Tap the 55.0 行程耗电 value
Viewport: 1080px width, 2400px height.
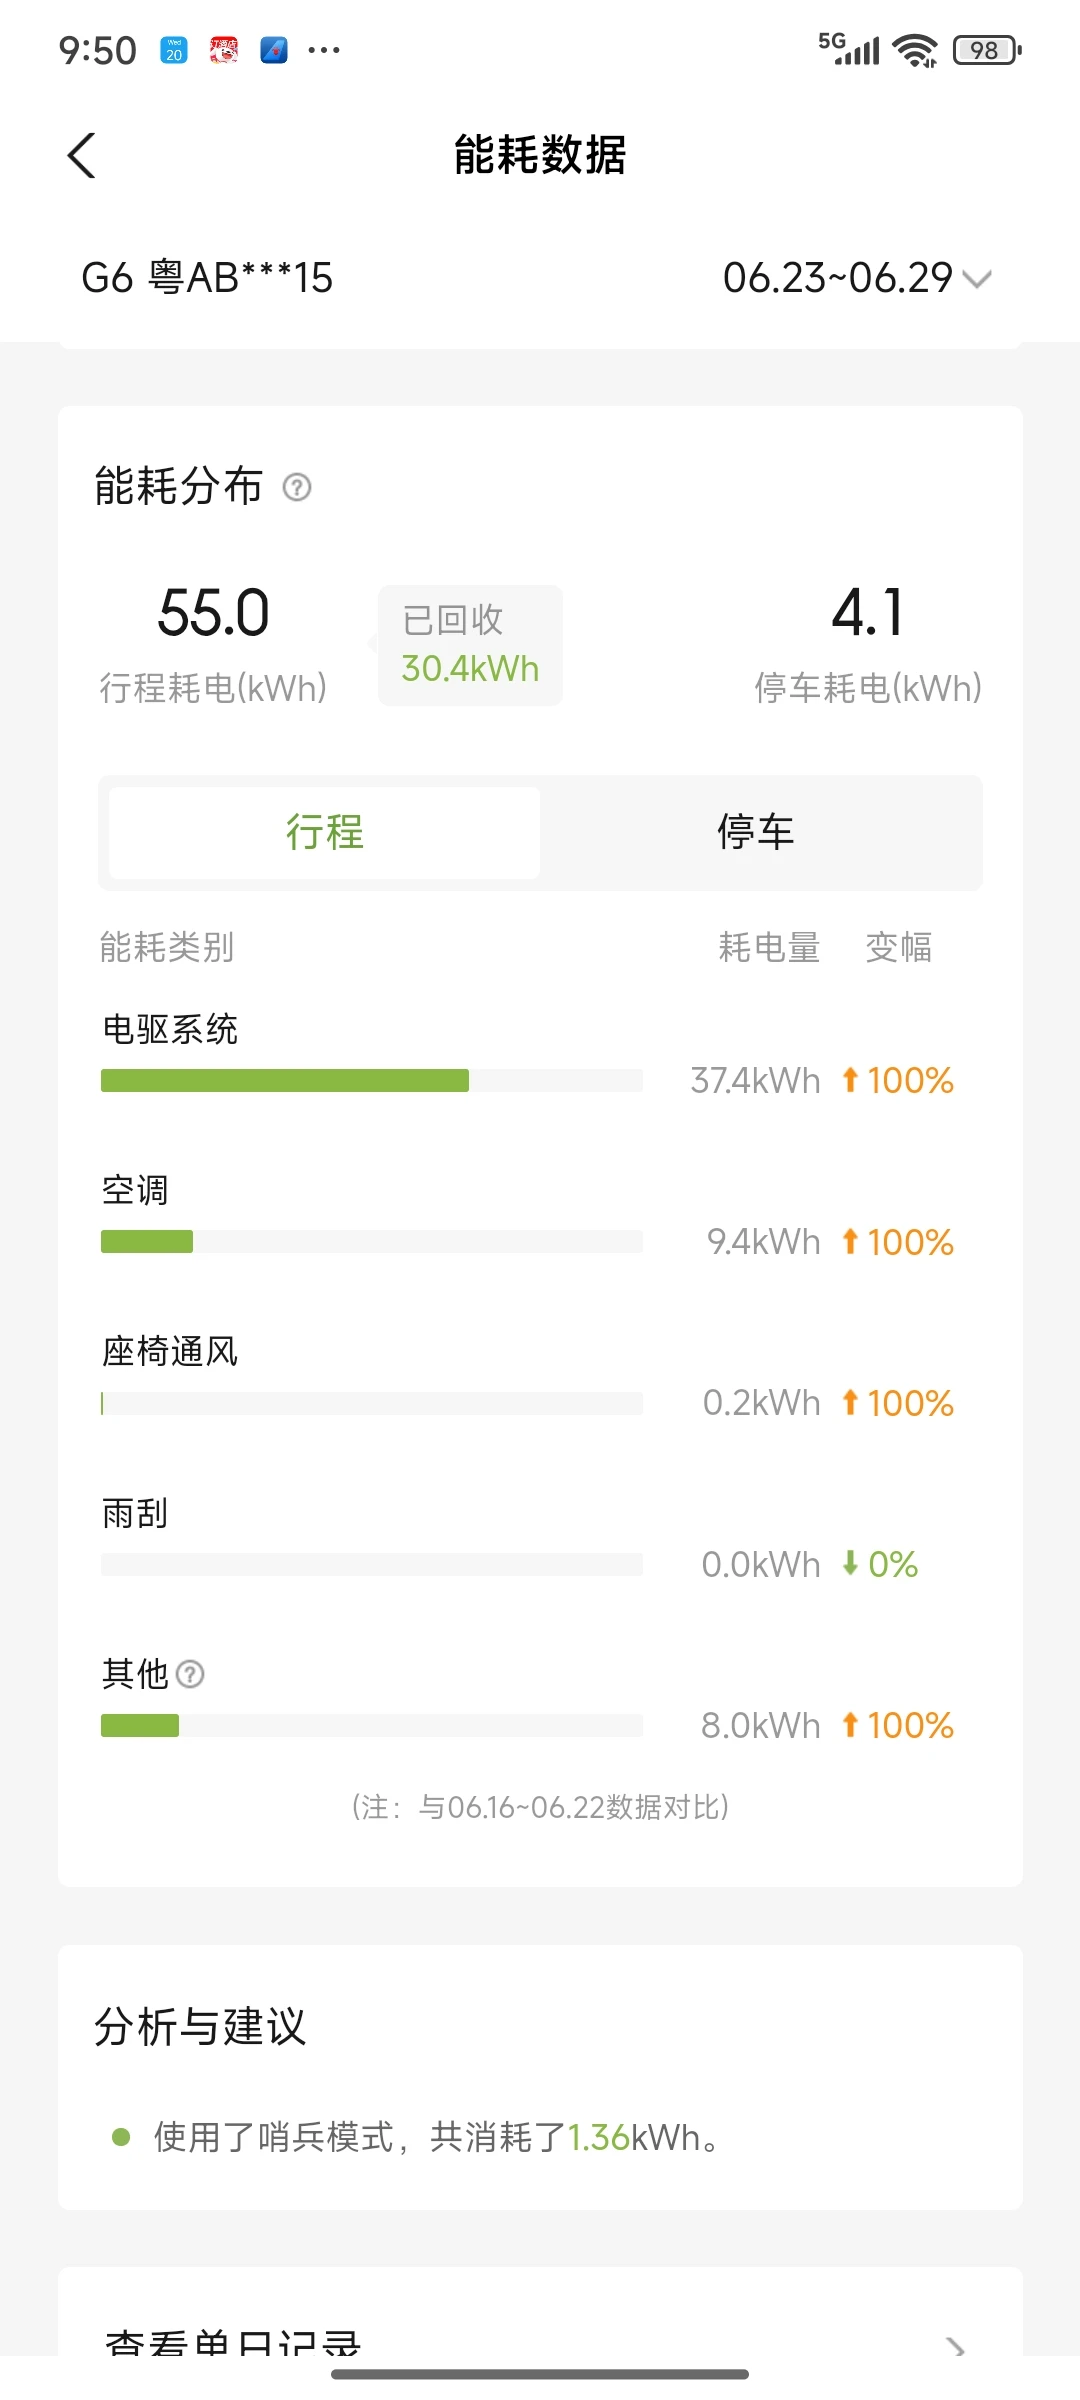coord(213,612)
